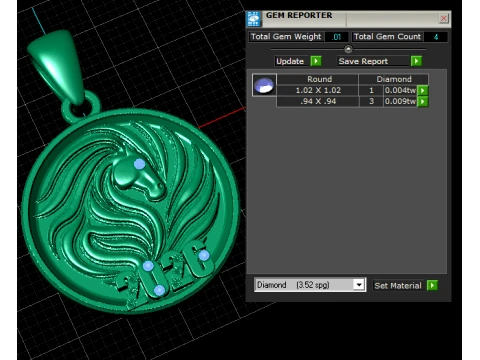Image resolution: width=480 pixels, height=360 pixels.
Task: Select the round gem thumbnail icon
Action: pyautogui.click(x=264, y=85)
